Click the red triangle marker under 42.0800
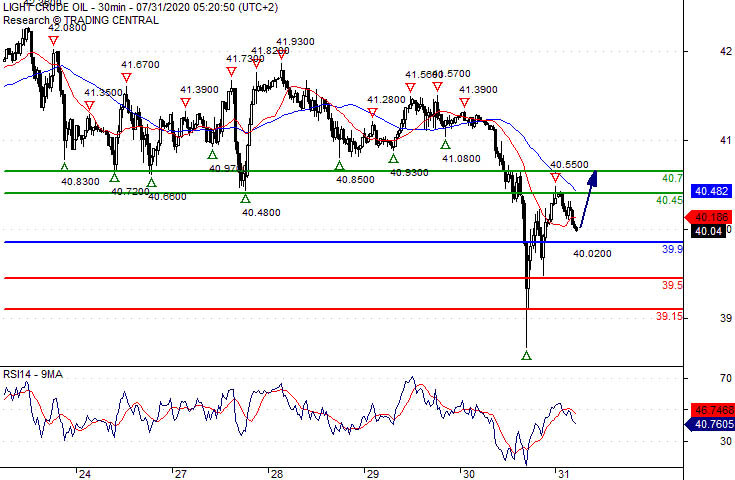The image size is (735, 480). point(53,41)
